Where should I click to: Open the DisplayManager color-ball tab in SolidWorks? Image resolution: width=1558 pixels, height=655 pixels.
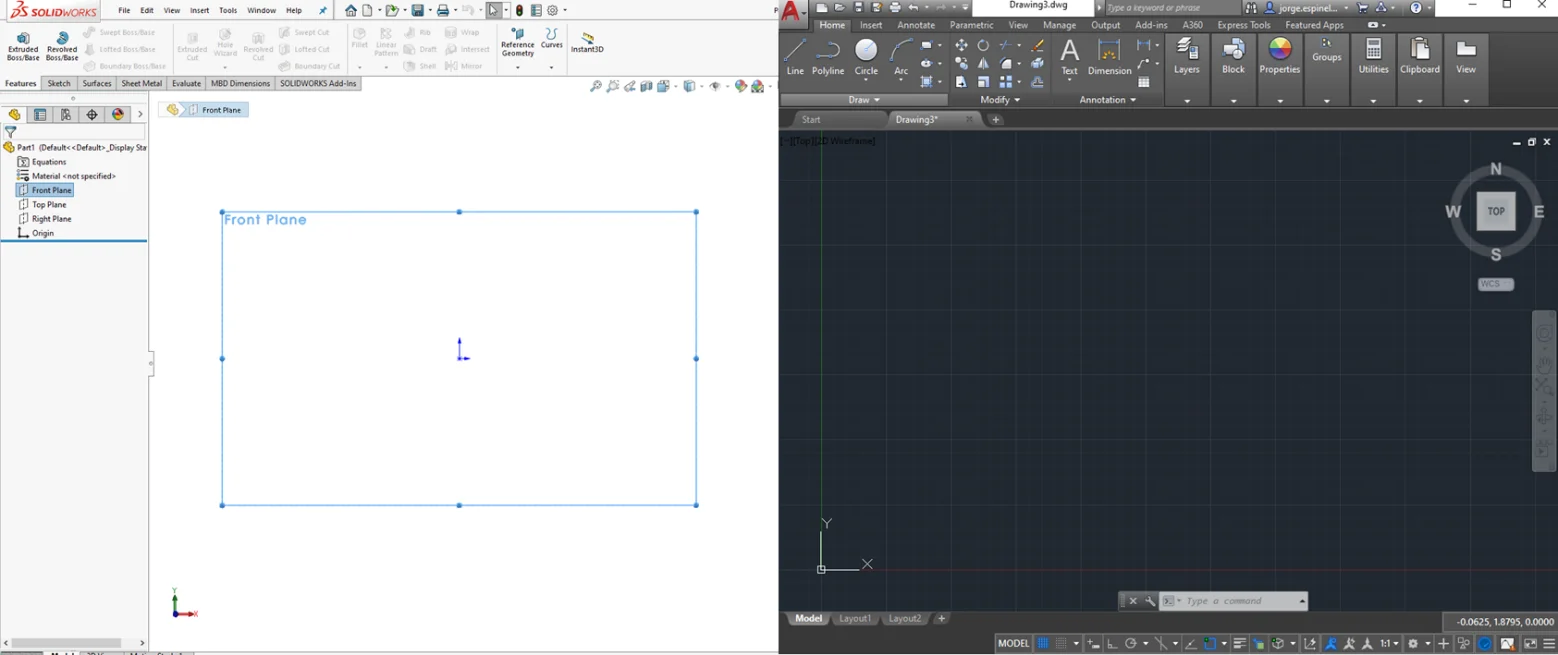coord(118,115)
